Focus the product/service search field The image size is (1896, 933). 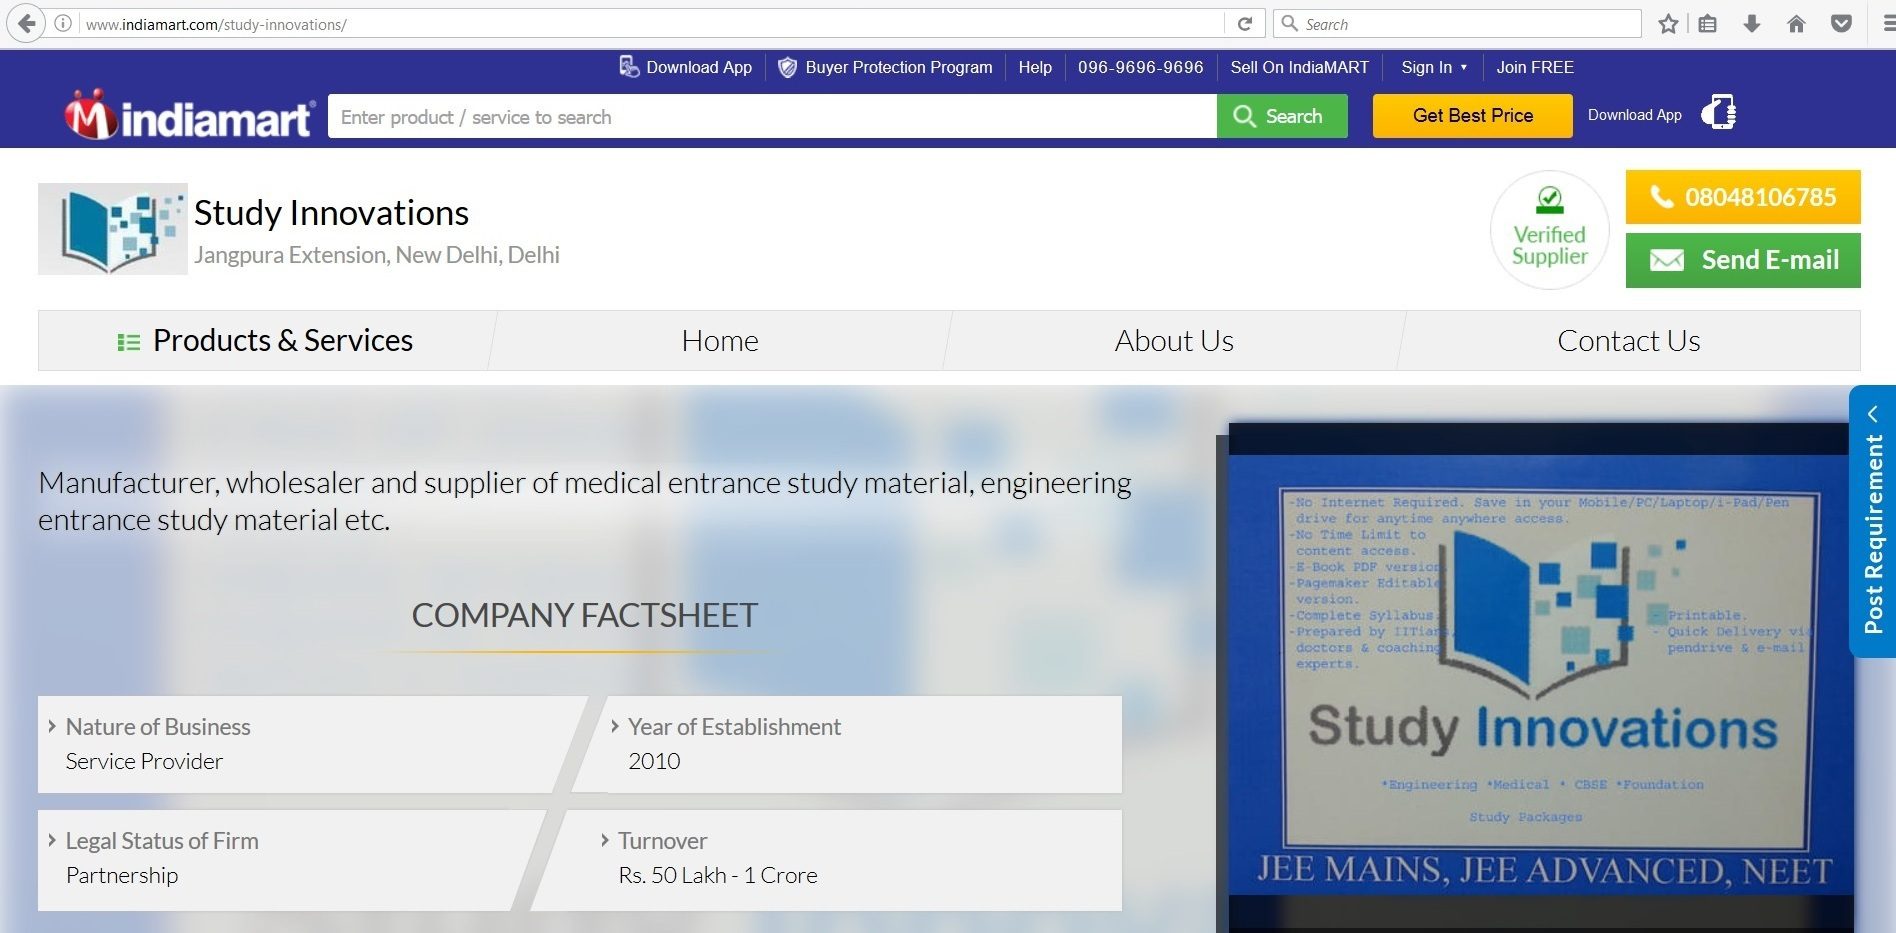coord(772,116)
